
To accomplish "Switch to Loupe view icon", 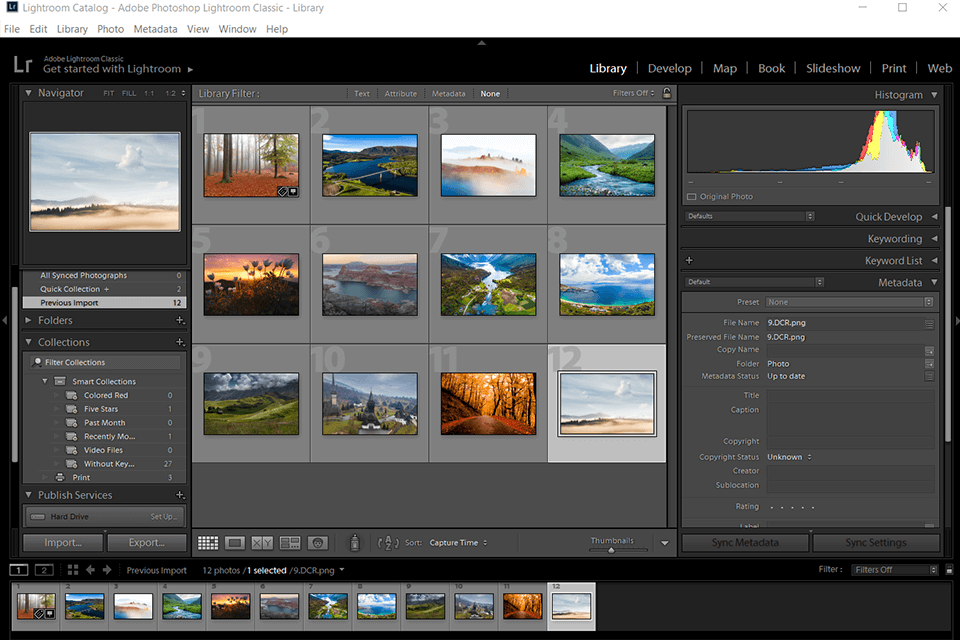I will 234,543.
